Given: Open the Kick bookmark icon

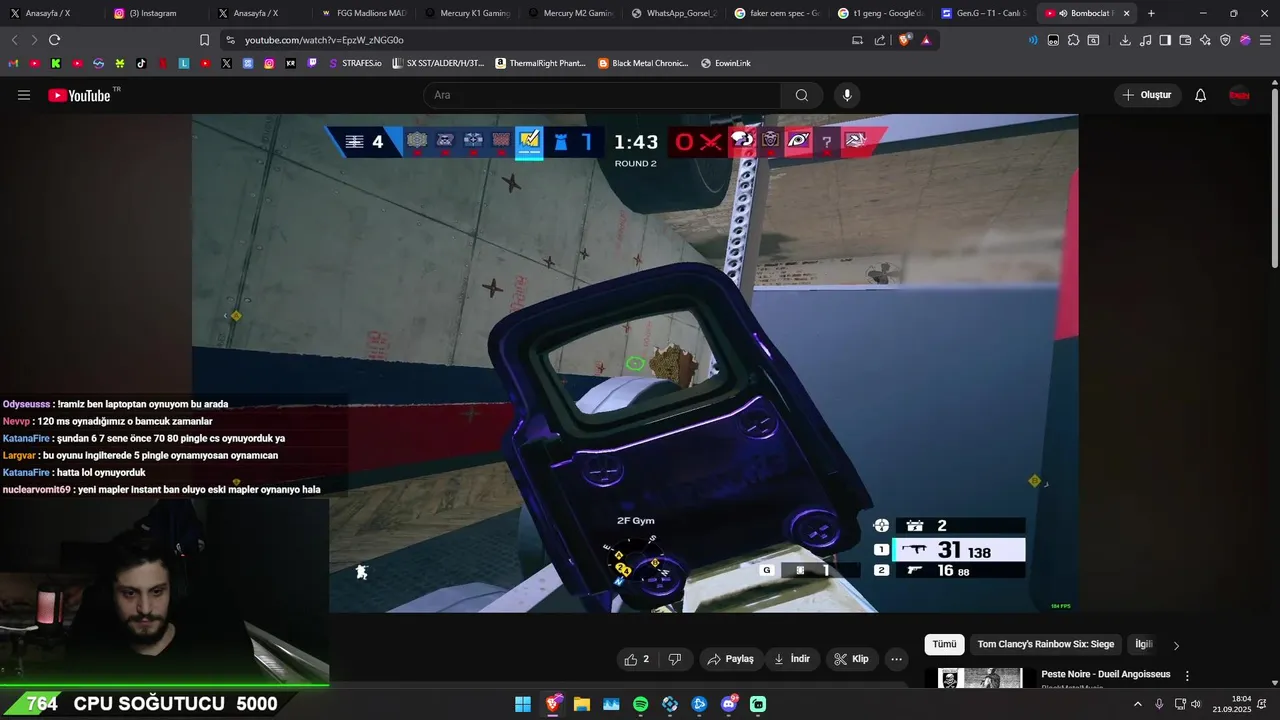Looking at the screenshot, I should [56, 63].
